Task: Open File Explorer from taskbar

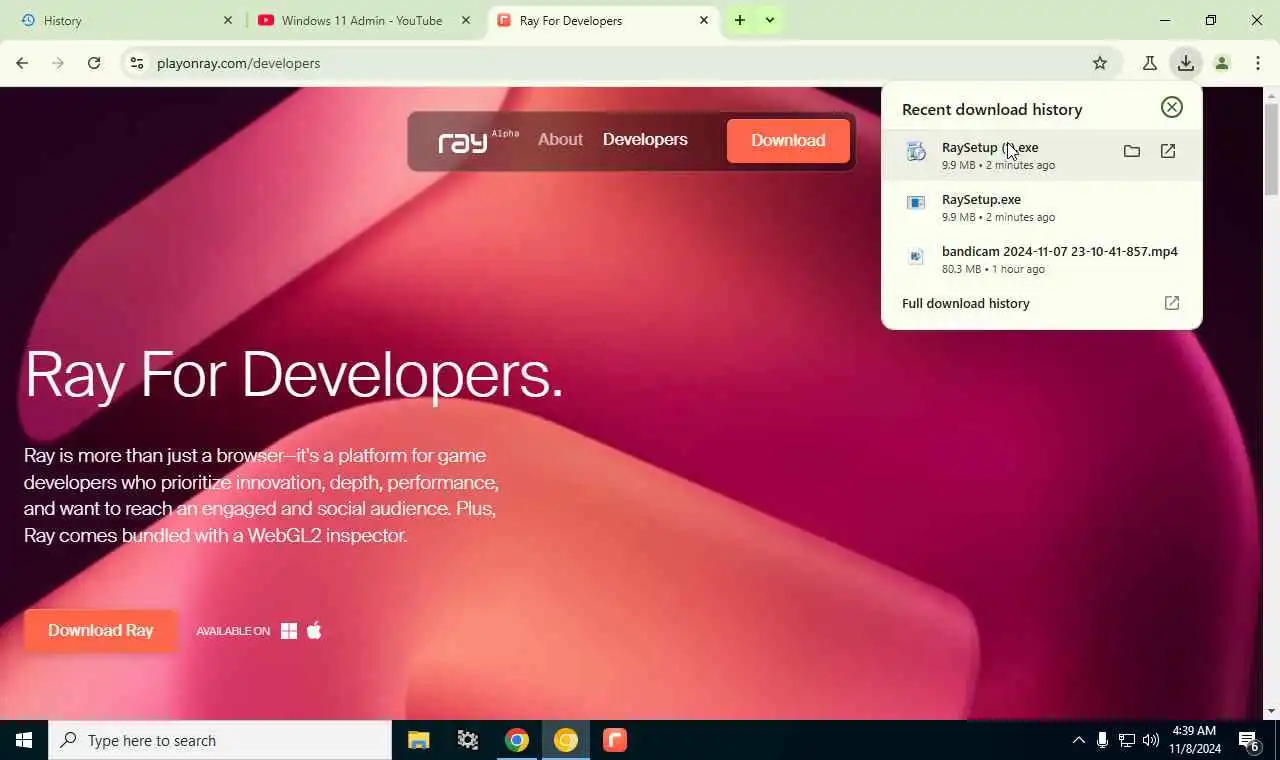Action: click(419, 740)
